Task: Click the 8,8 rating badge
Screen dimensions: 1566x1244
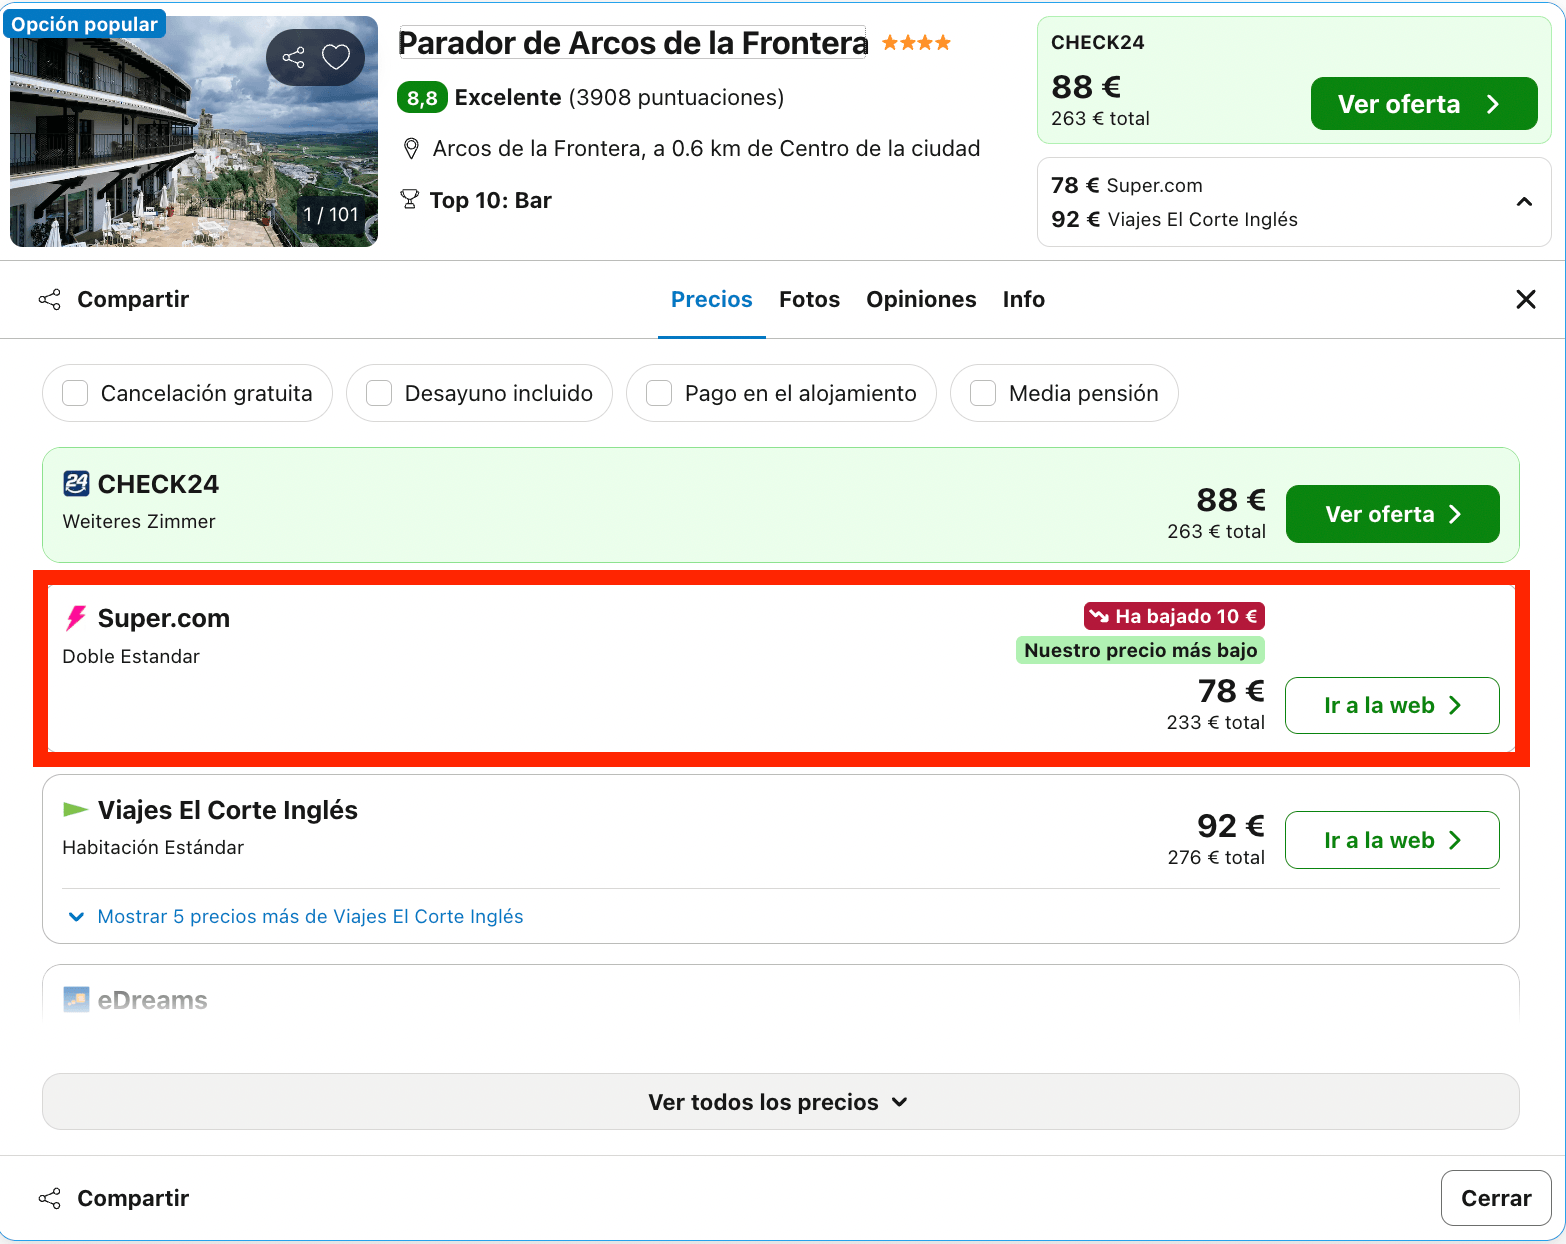Action: point(422,98)
